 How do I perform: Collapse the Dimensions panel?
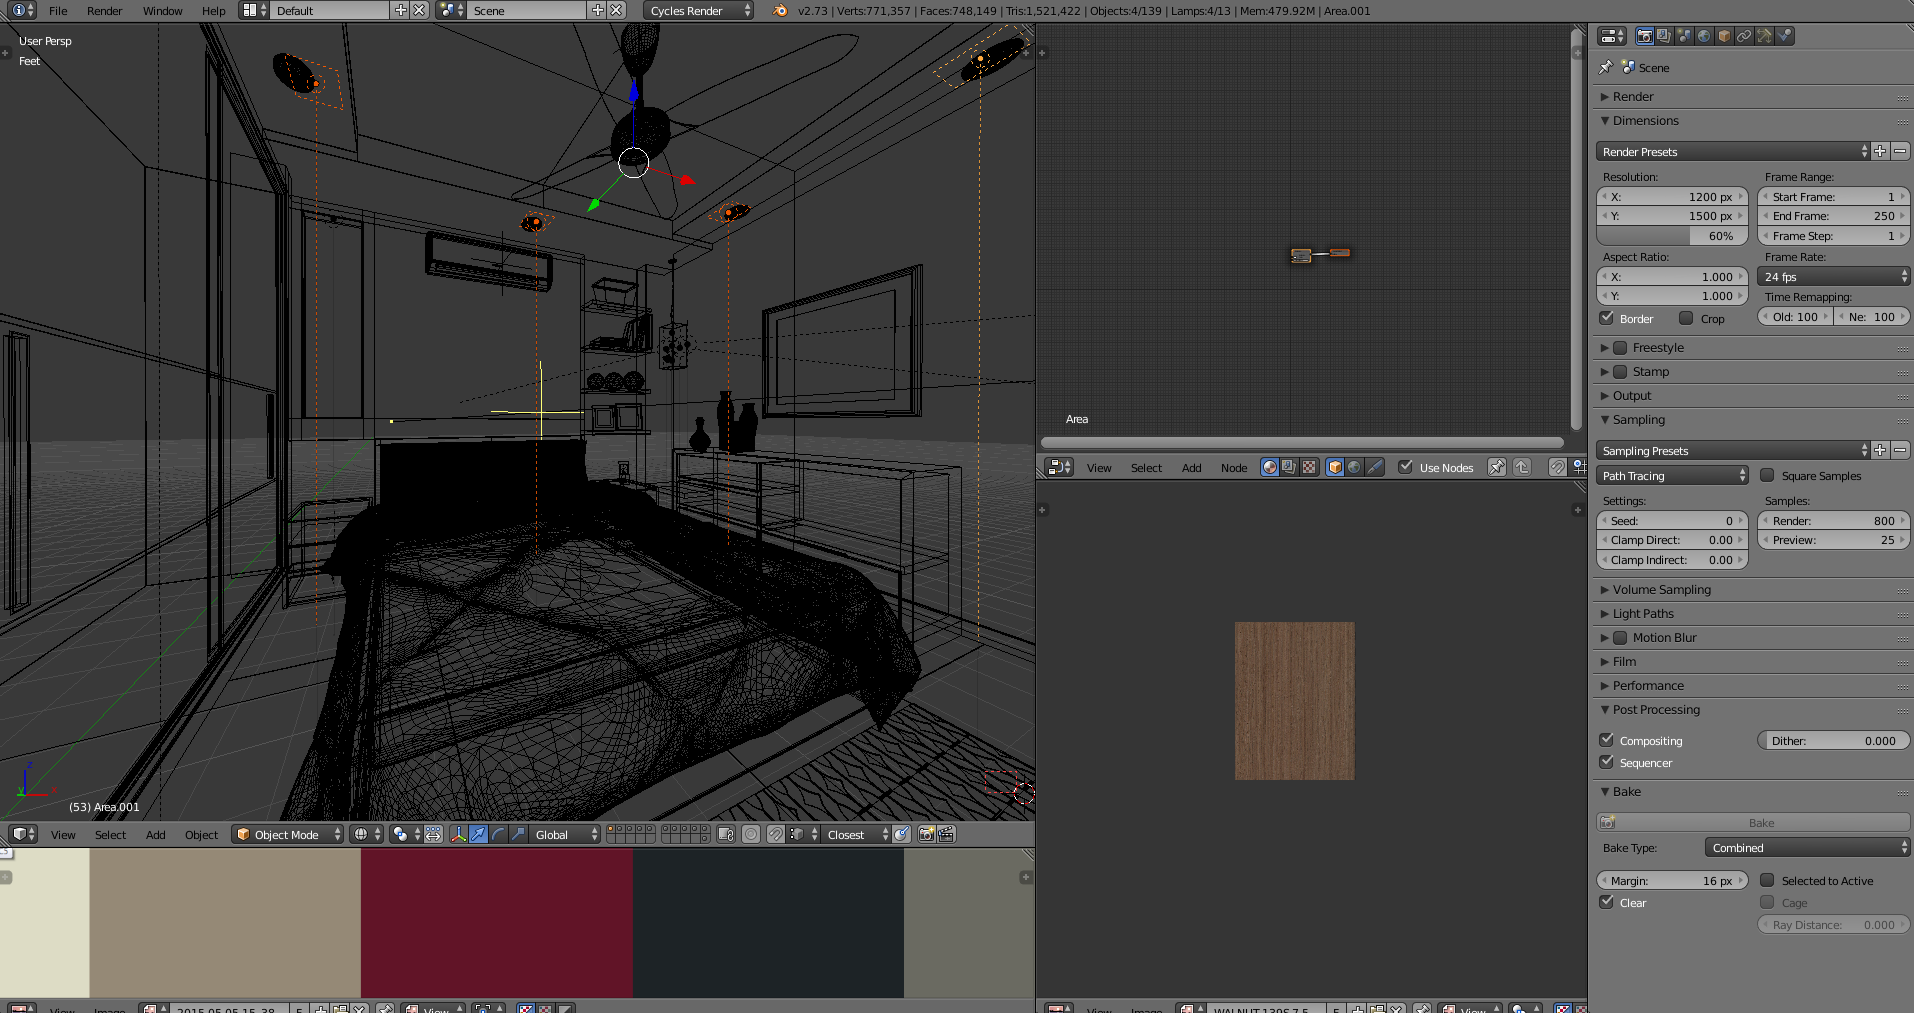[1645, 120]
